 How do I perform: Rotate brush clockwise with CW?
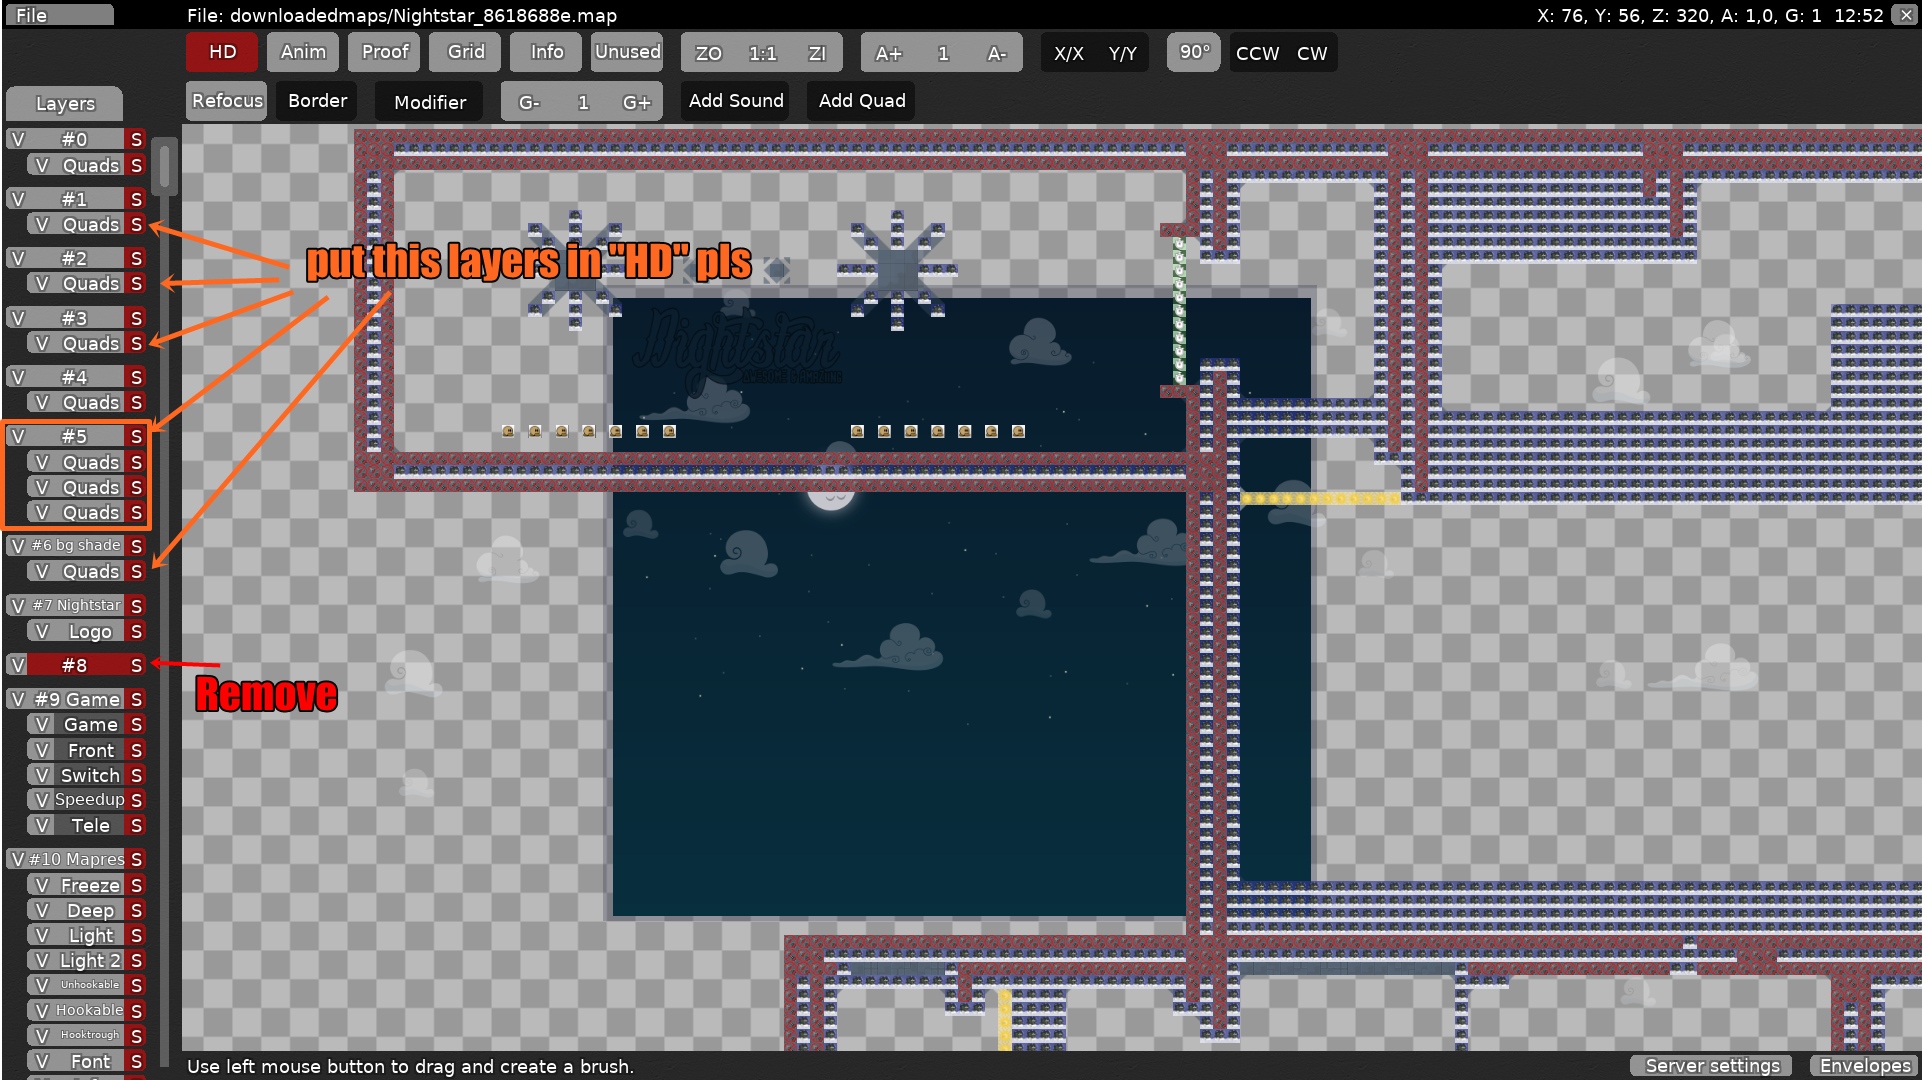(x=1312, y=53)
